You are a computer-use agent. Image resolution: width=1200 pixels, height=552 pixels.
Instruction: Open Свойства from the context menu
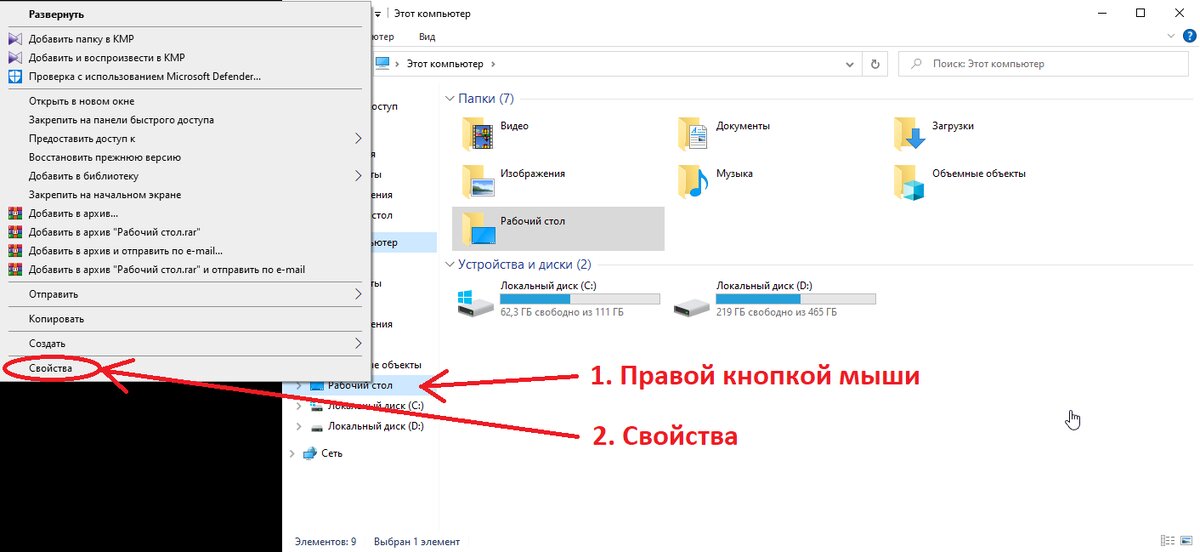pos(51,368)
